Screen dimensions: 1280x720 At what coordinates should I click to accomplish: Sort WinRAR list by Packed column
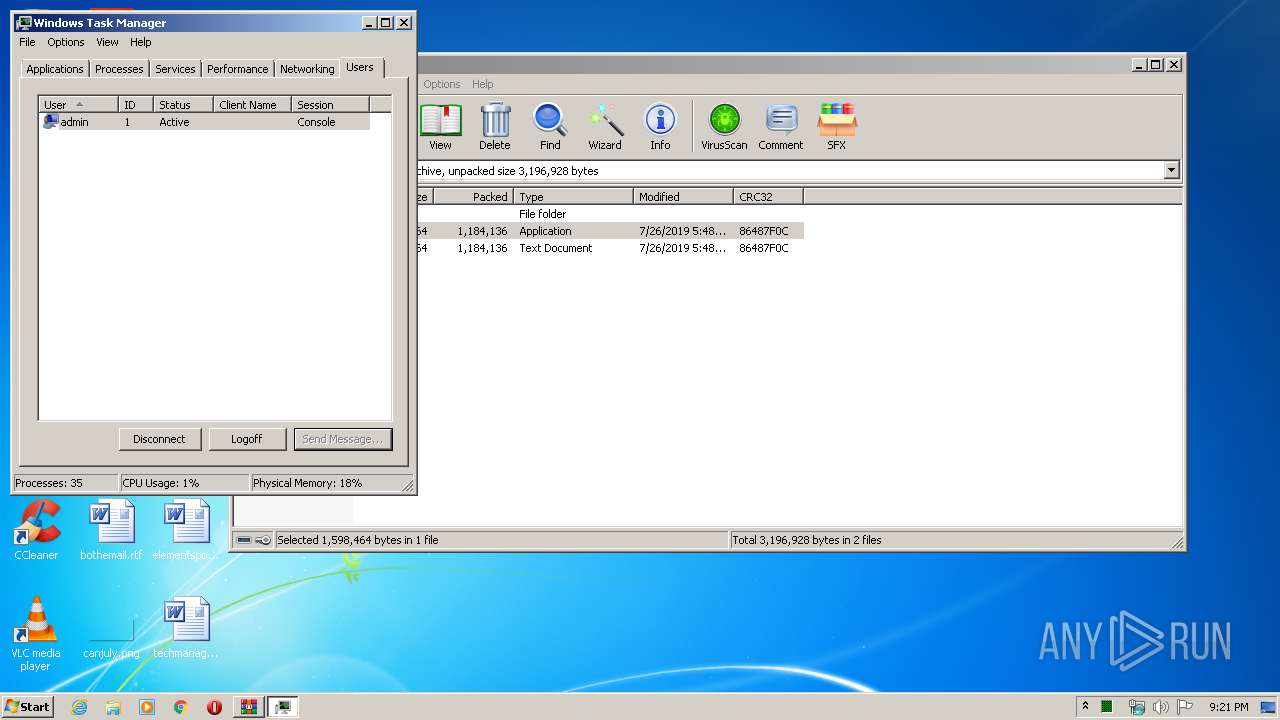(x=473, y=197)
